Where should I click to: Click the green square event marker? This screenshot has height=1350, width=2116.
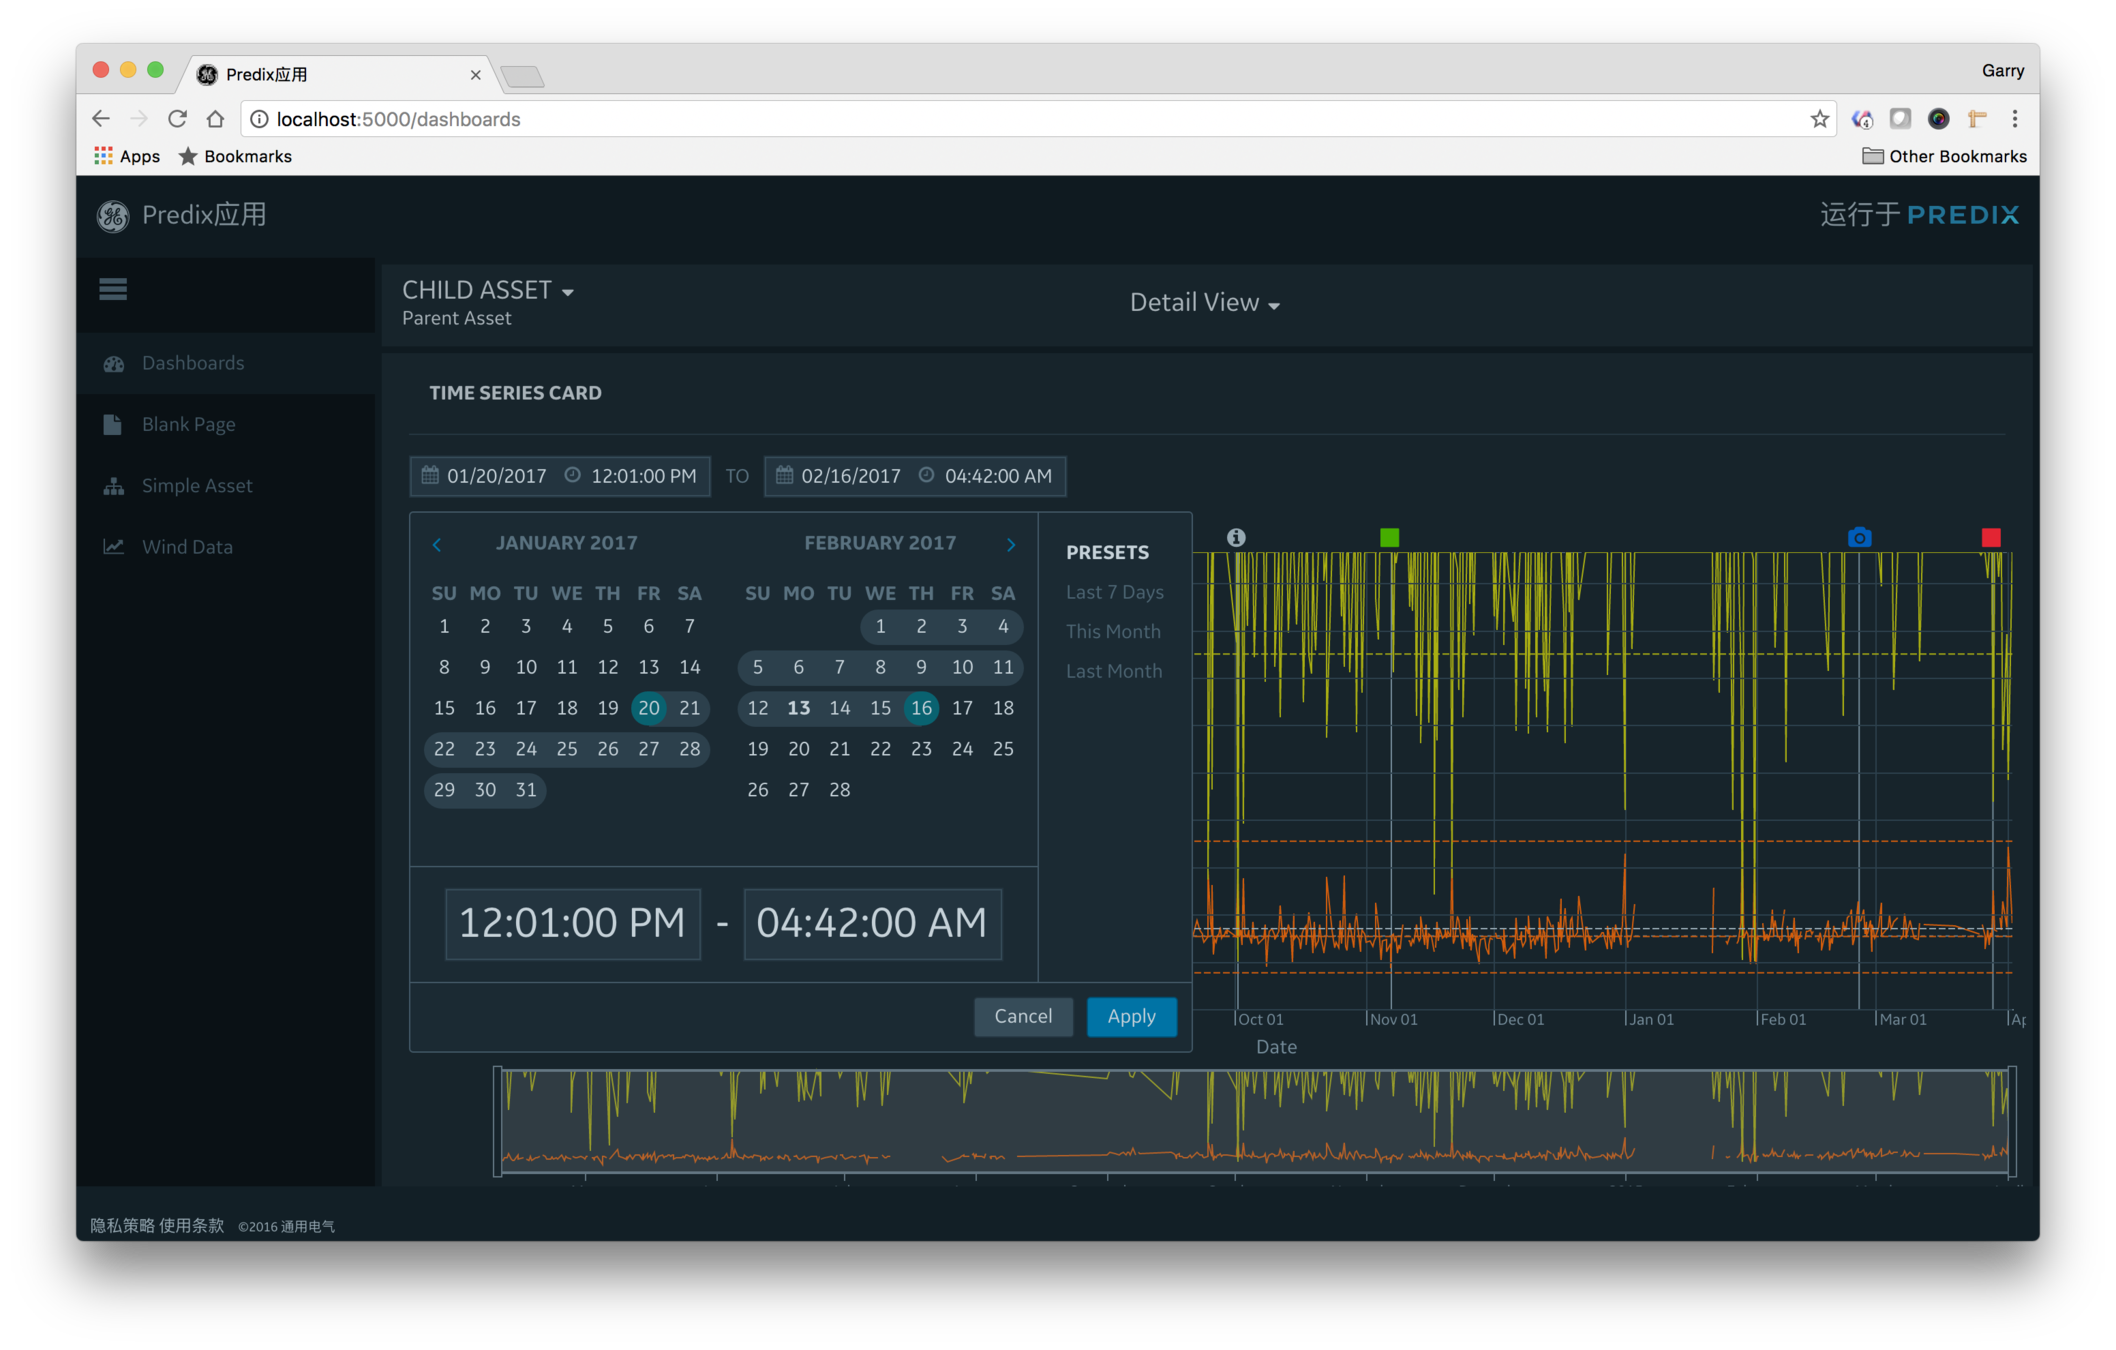point(1389,537)
